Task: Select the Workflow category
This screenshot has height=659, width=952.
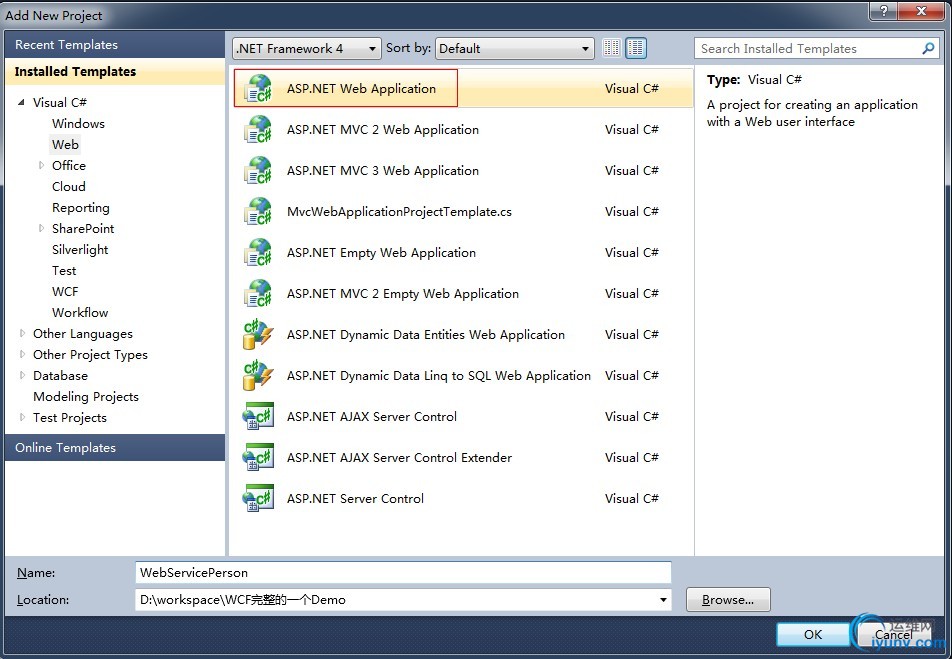Action: [x=80, y=312]
